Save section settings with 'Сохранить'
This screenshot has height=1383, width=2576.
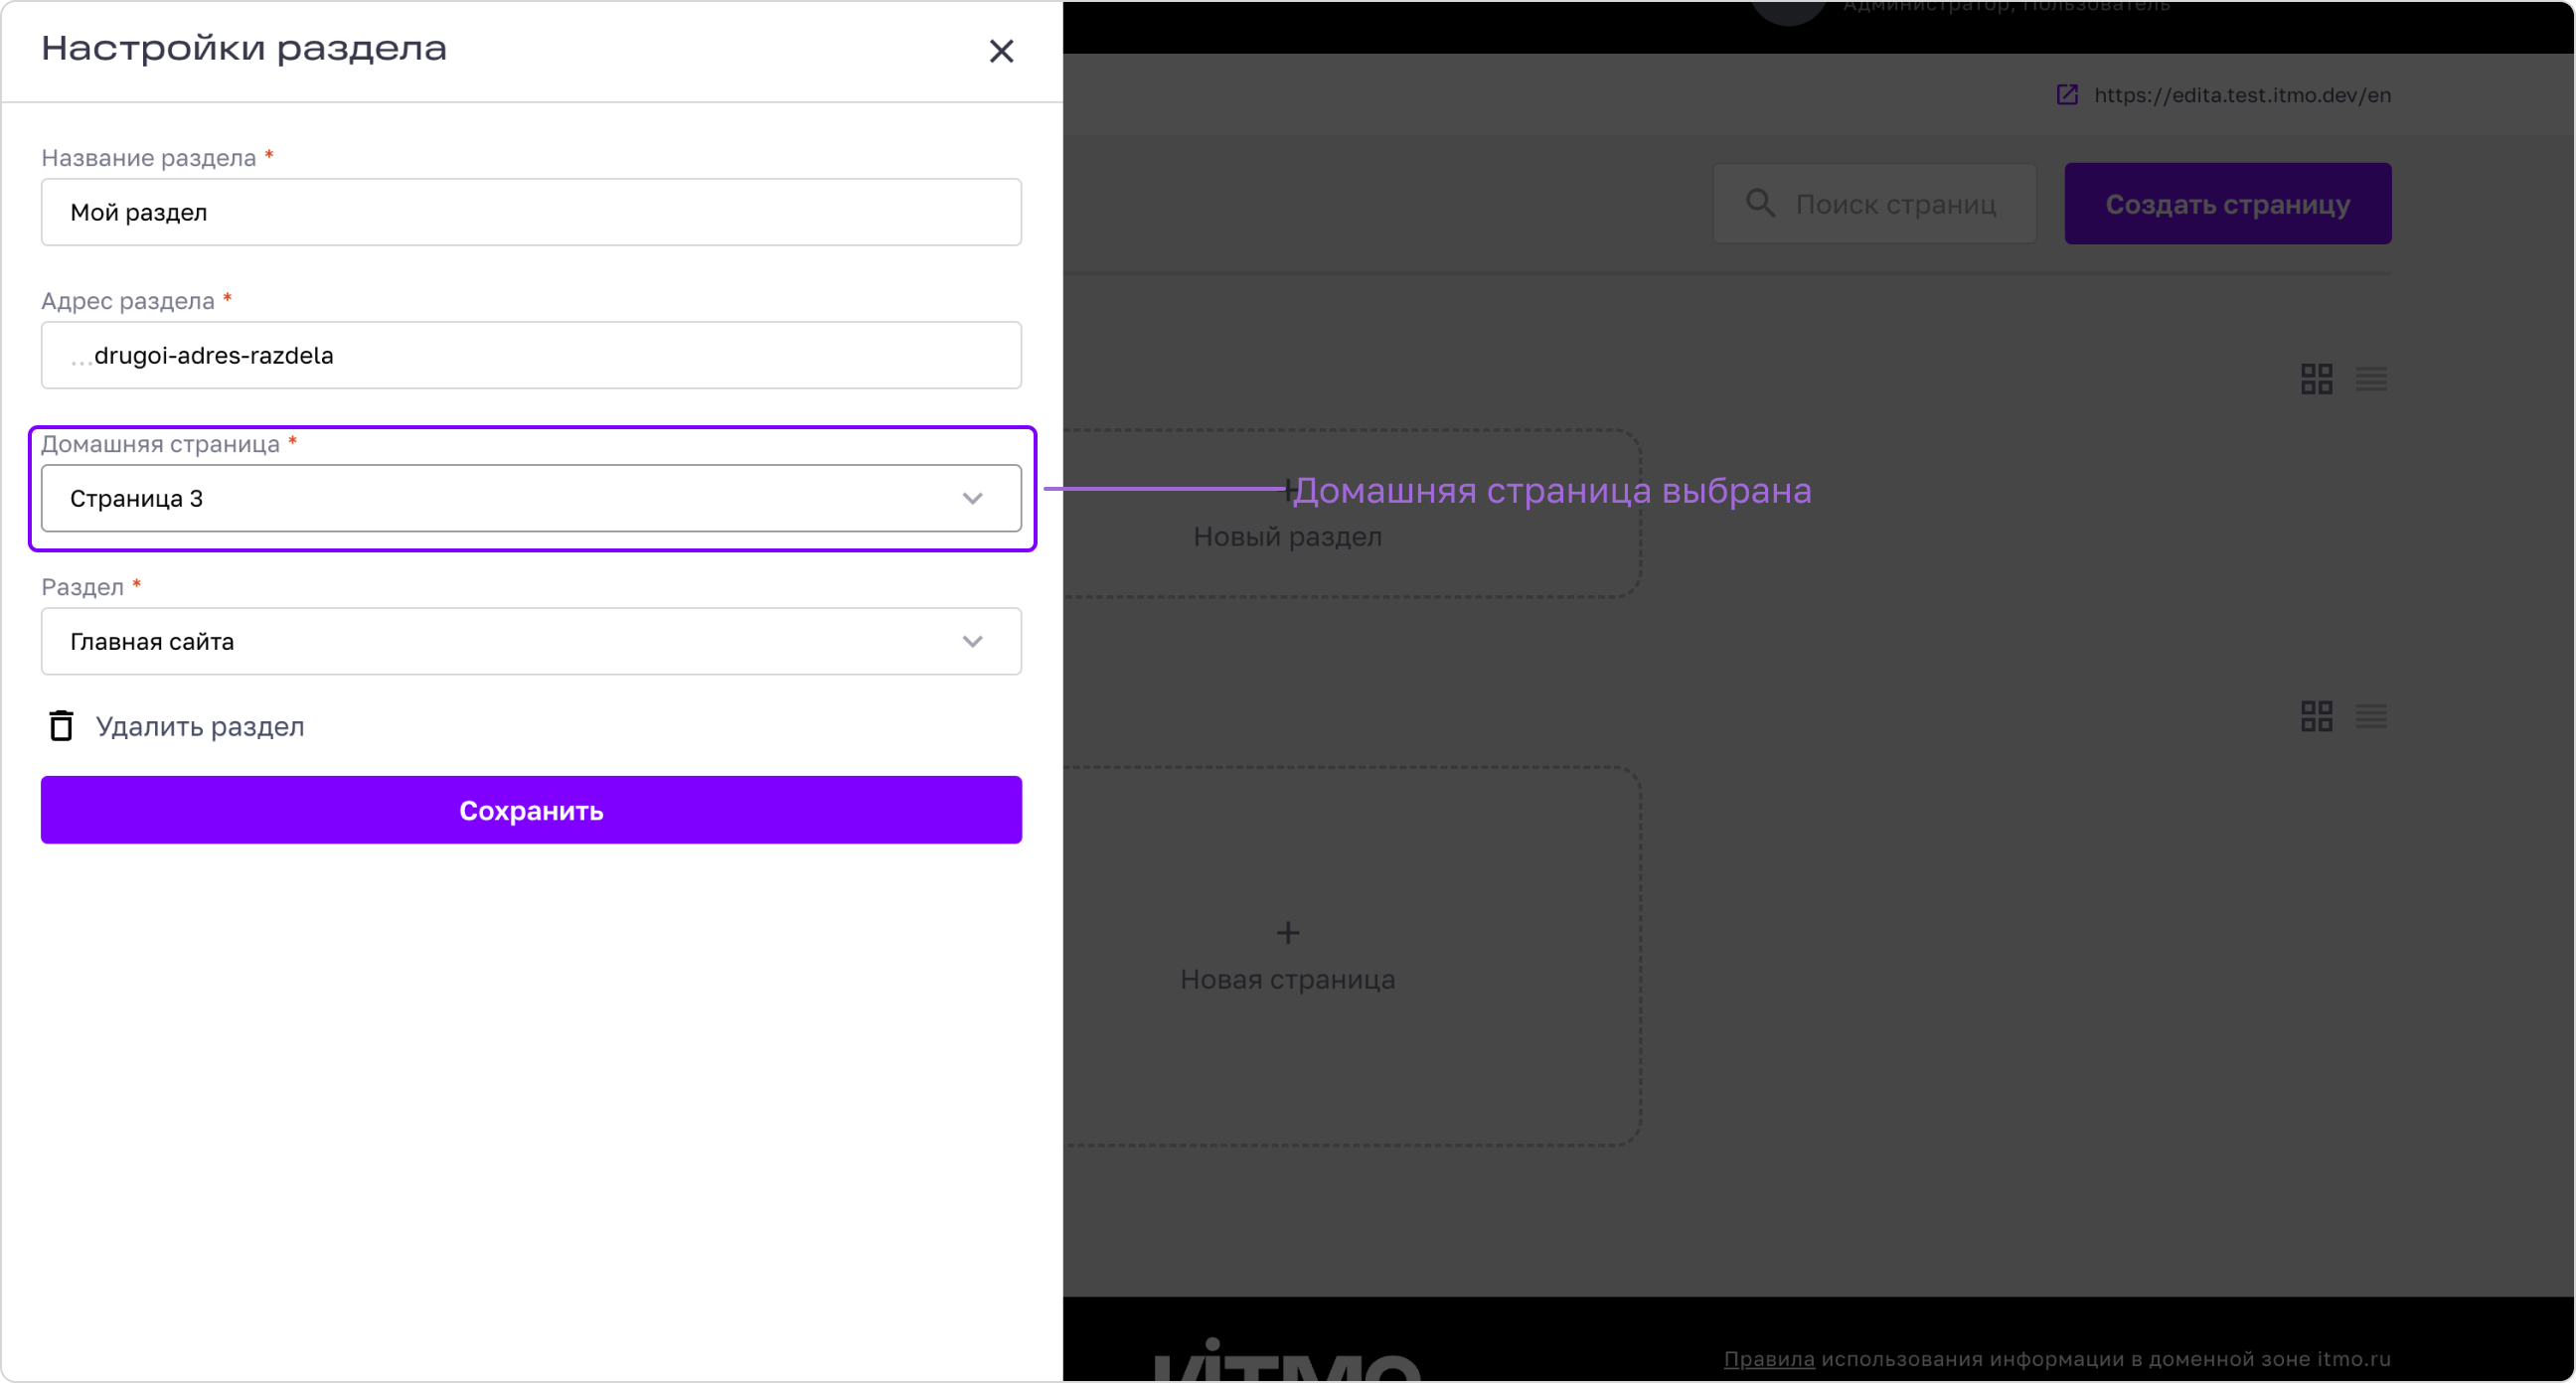click(531, 810)
